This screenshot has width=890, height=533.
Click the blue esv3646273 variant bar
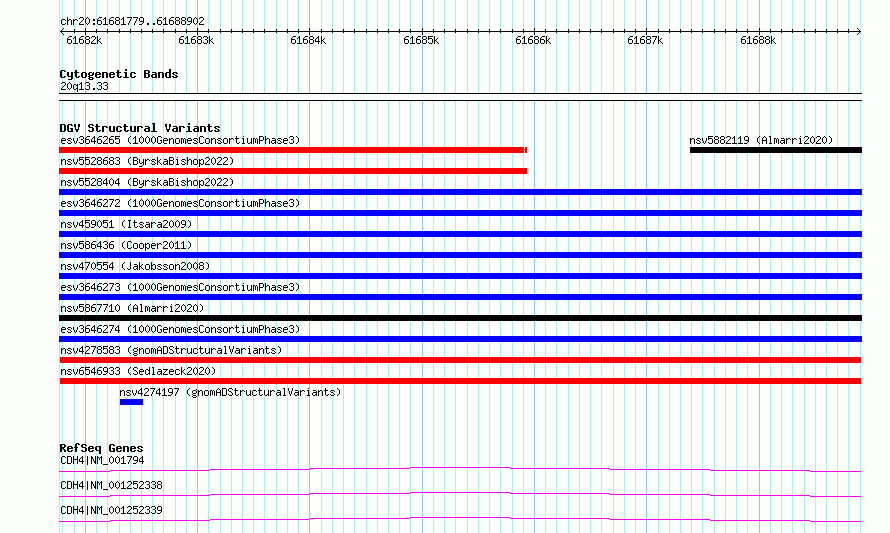[460, 297]
